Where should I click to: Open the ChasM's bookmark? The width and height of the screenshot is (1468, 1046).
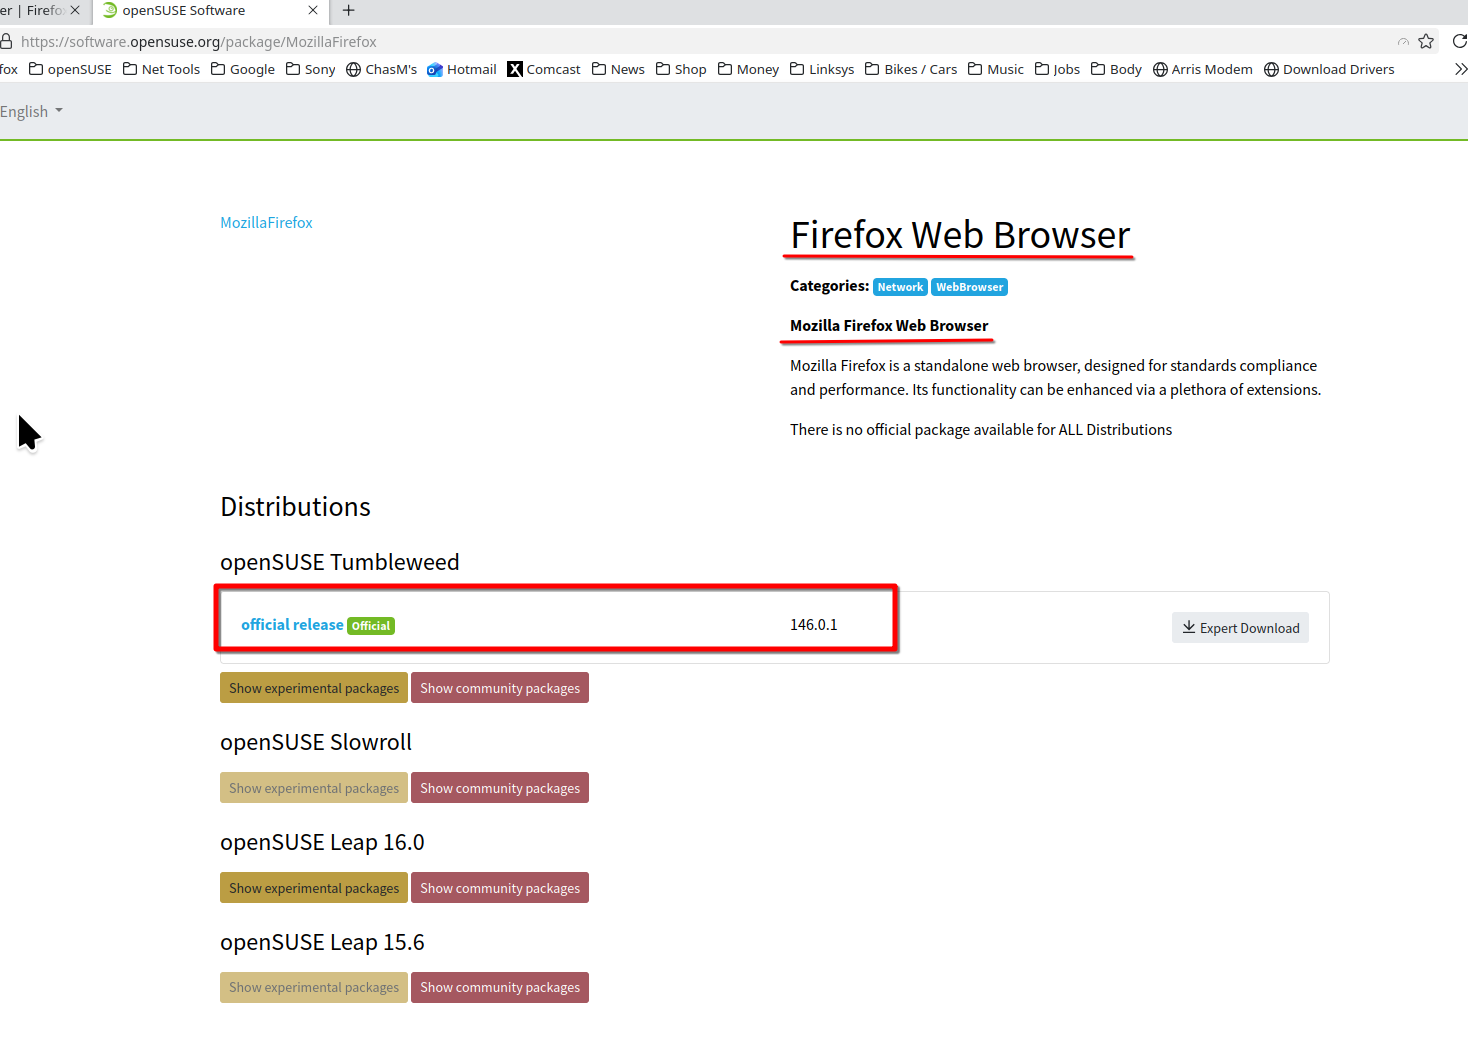coord(381,69)
